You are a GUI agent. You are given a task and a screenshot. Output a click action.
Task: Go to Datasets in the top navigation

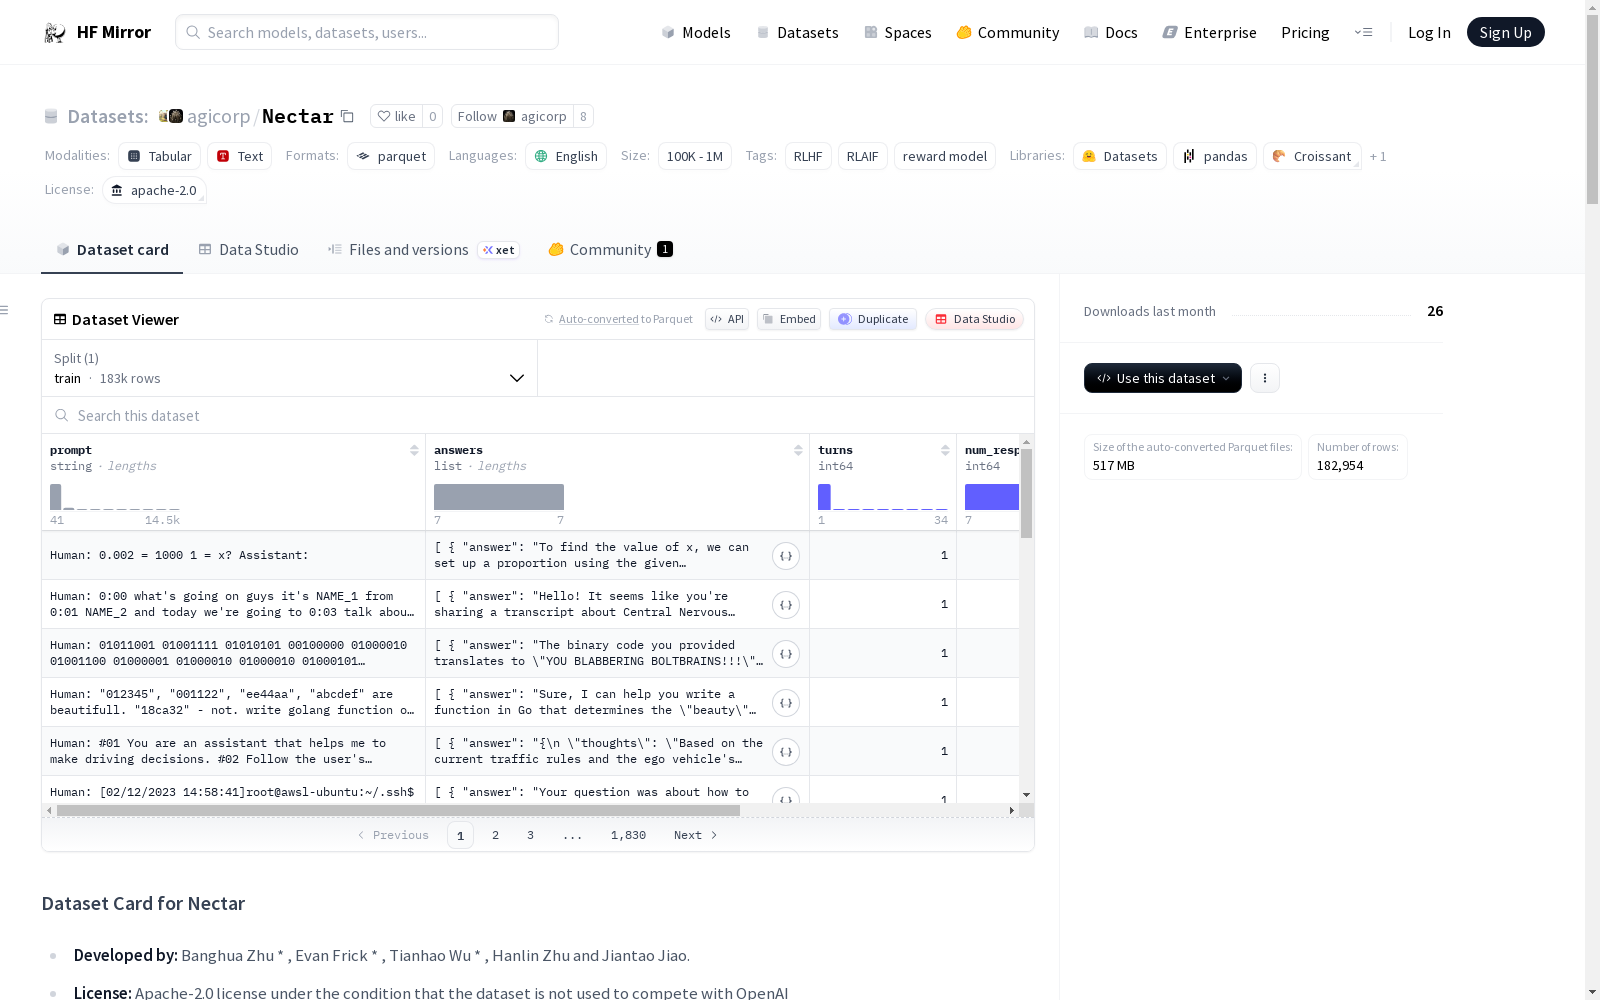[x=797, y=33]
